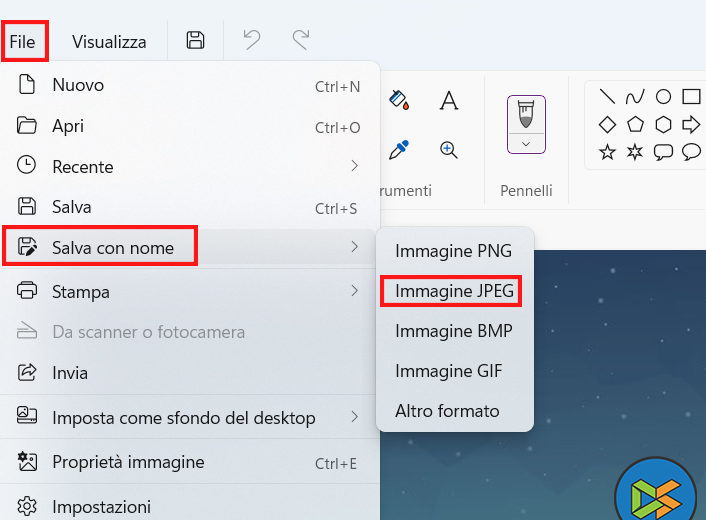Choose Salva in the File menu

189,207
